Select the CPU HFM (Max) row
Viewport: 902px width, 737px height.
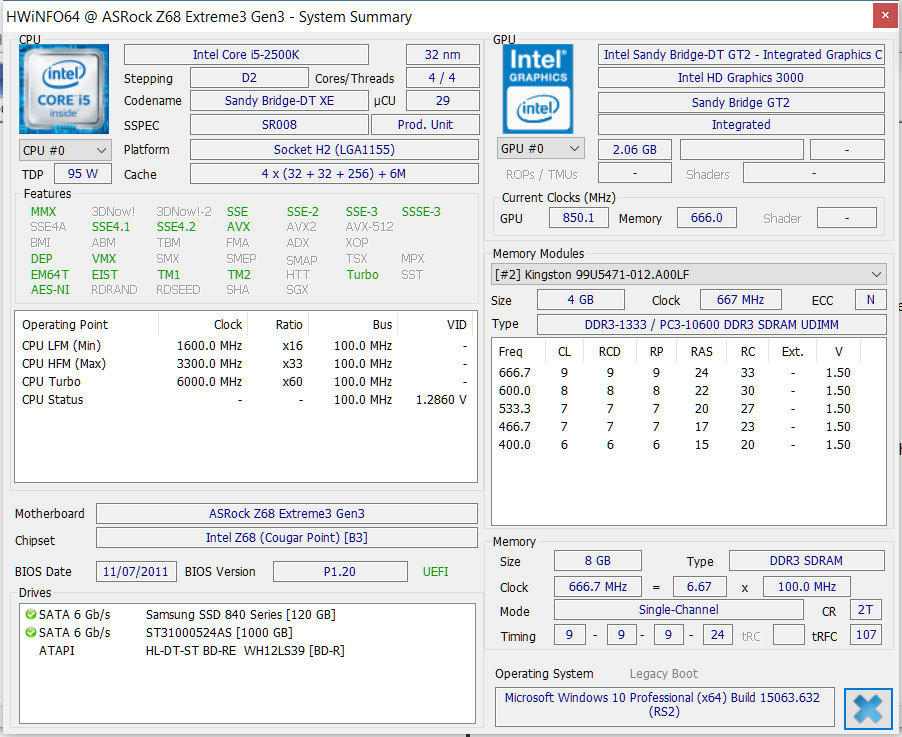tap(244, 364)
